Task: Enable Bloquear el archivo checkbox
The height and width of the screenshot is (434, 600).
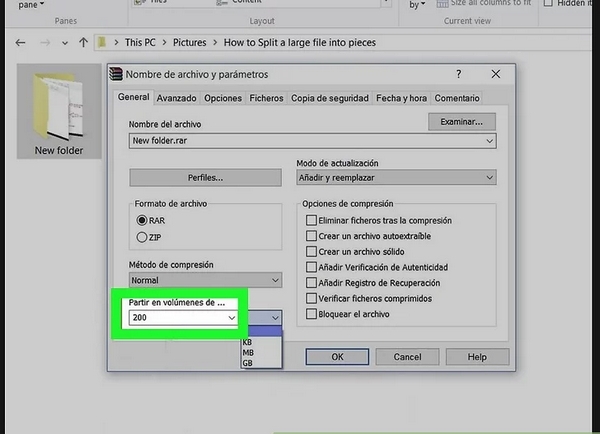Action: point(312,314)
